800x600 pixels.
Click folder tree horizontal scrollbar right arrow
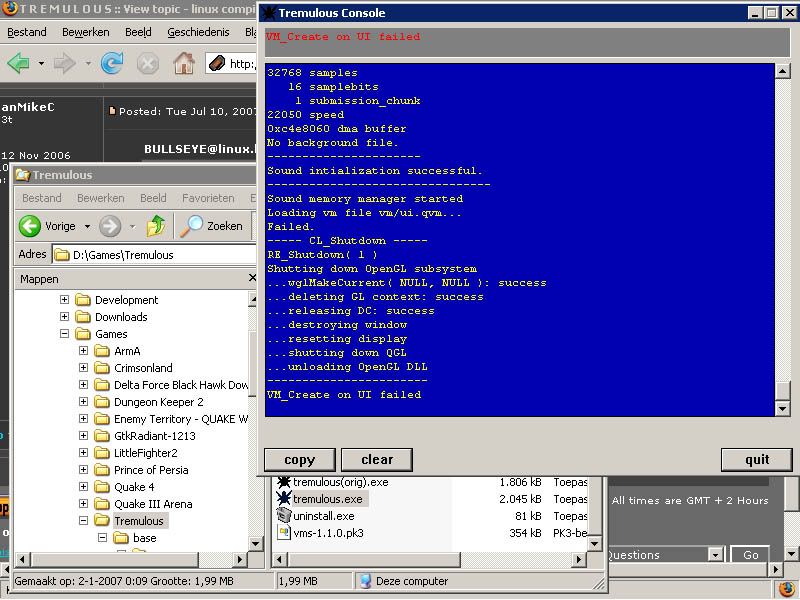point(239,559)
